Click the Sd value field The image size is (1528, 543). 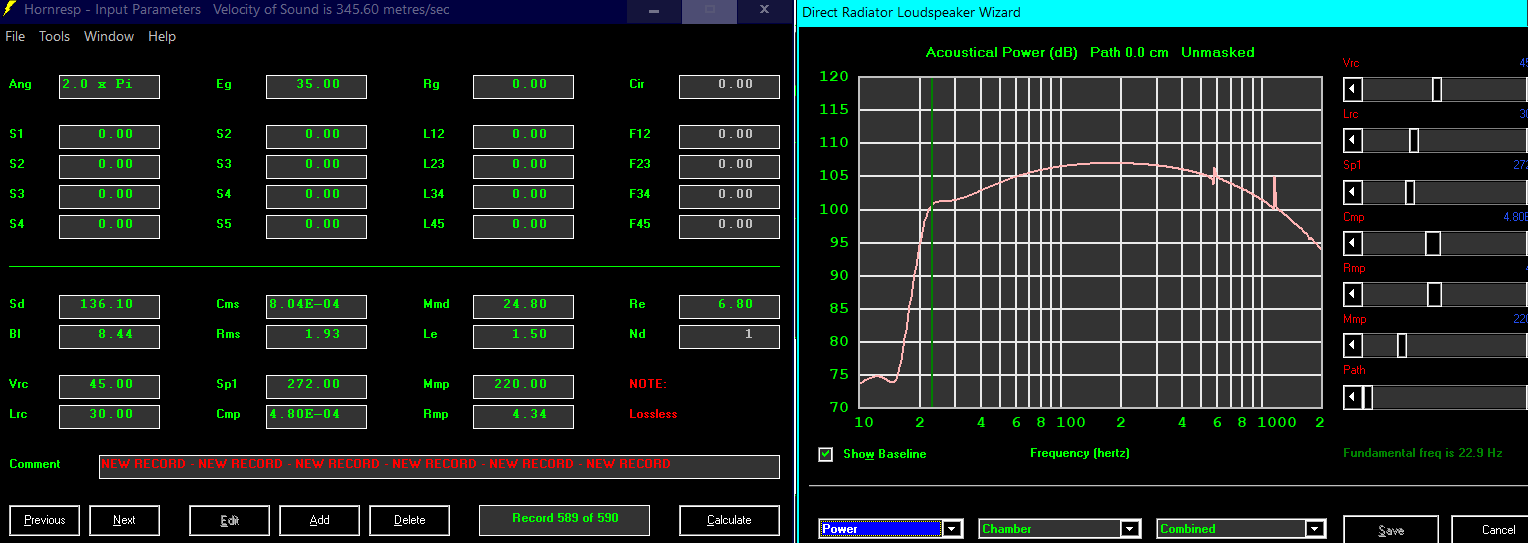[109, 306]
